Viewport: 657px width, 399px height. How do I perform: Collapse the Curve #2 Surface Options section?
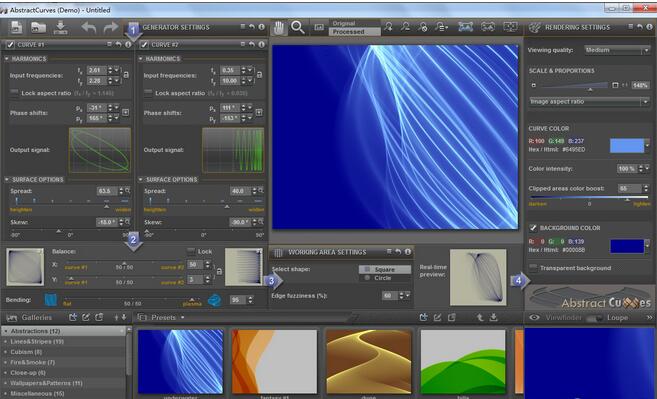[140, 179]
